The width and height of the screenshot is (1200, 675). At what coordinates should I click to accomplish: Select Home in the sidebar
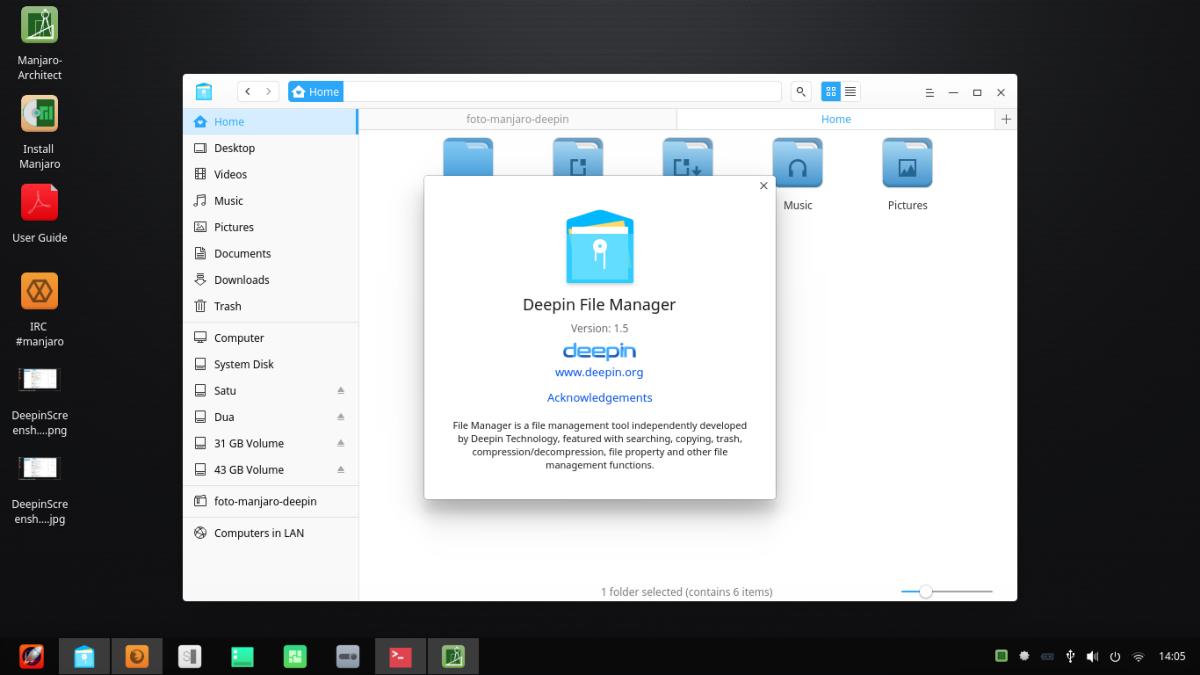(270, 121)
